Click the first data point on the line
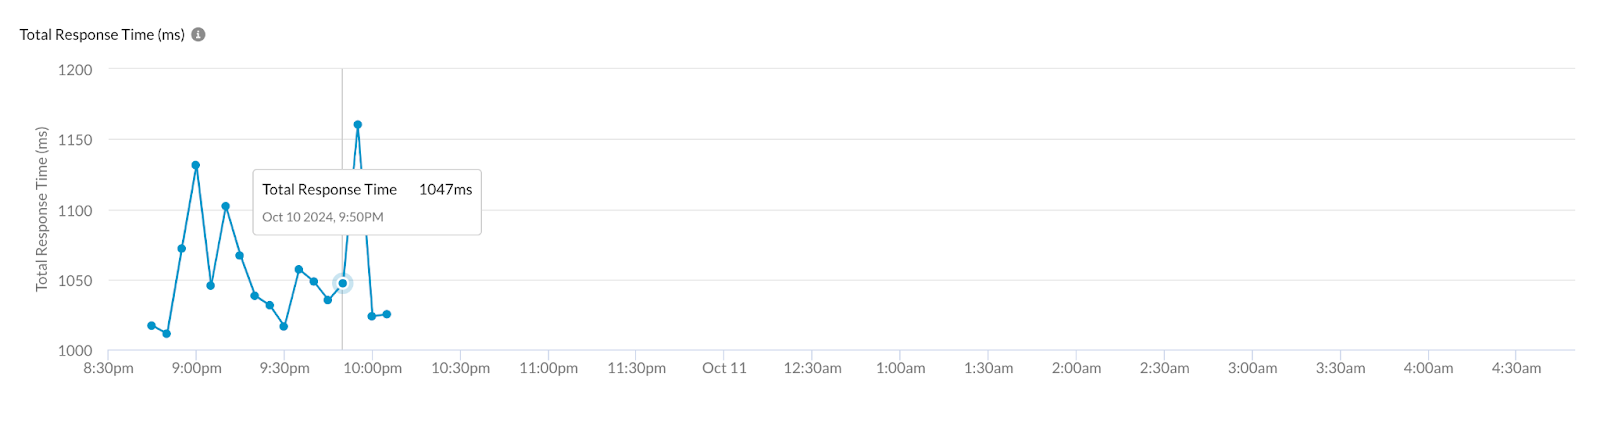Screen dimensions: 1600x423 coord(152,326)
